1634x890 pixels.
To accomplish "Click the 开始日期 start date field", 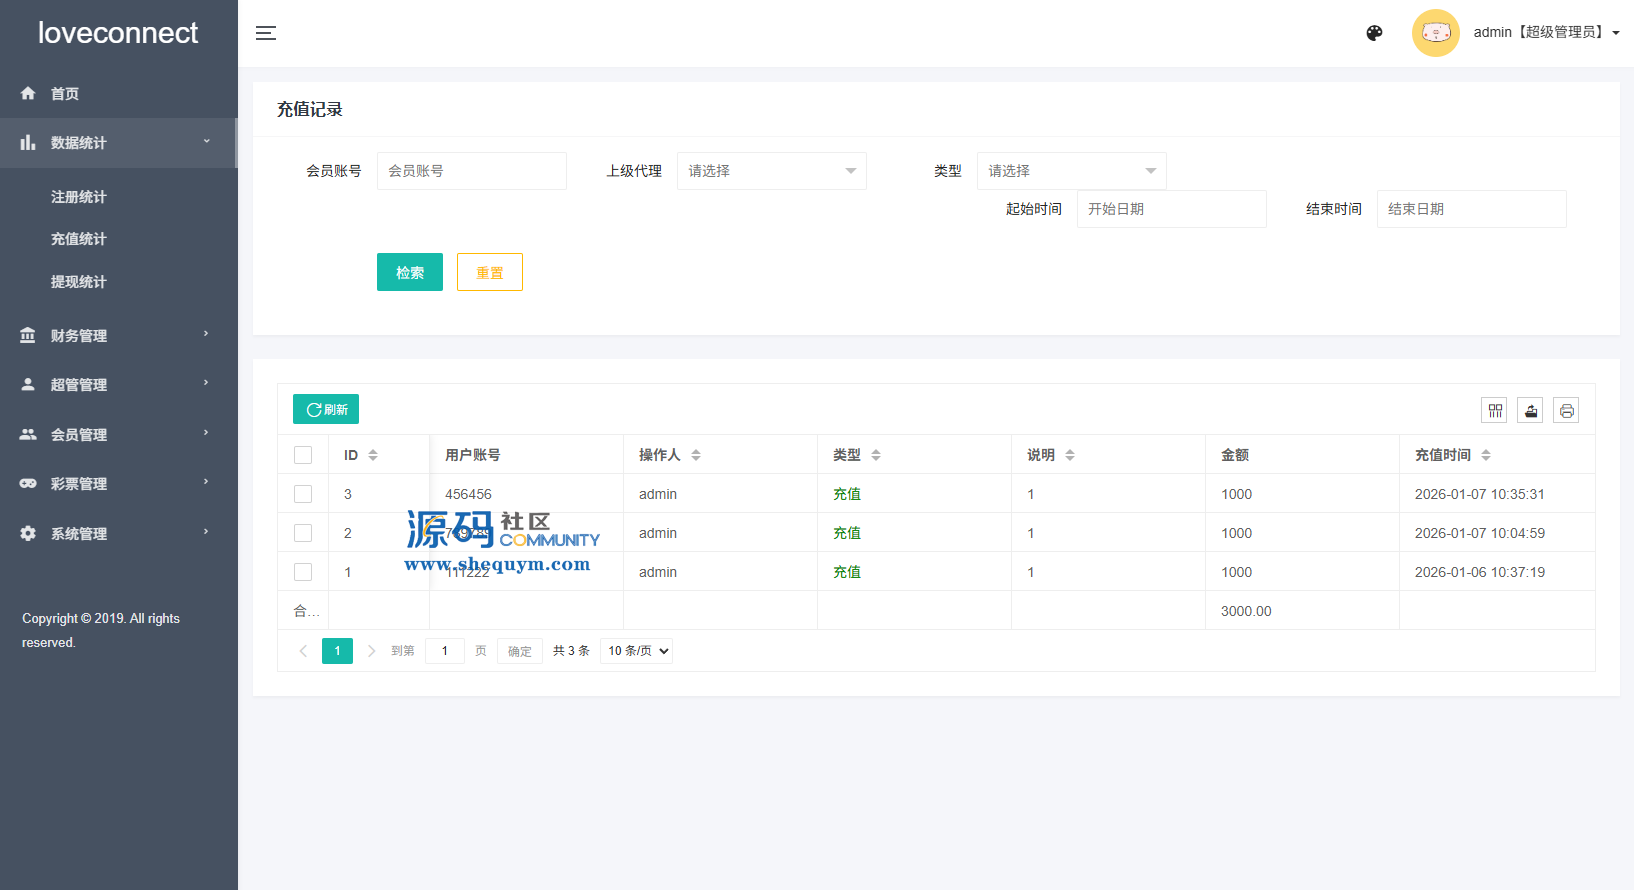I will tap(1171, 209).
